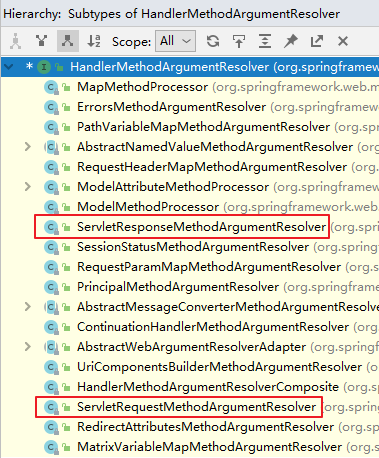Click abstract class icon of AbstractMessageConverterMethodArgumentResolver

tap(51, 307)
